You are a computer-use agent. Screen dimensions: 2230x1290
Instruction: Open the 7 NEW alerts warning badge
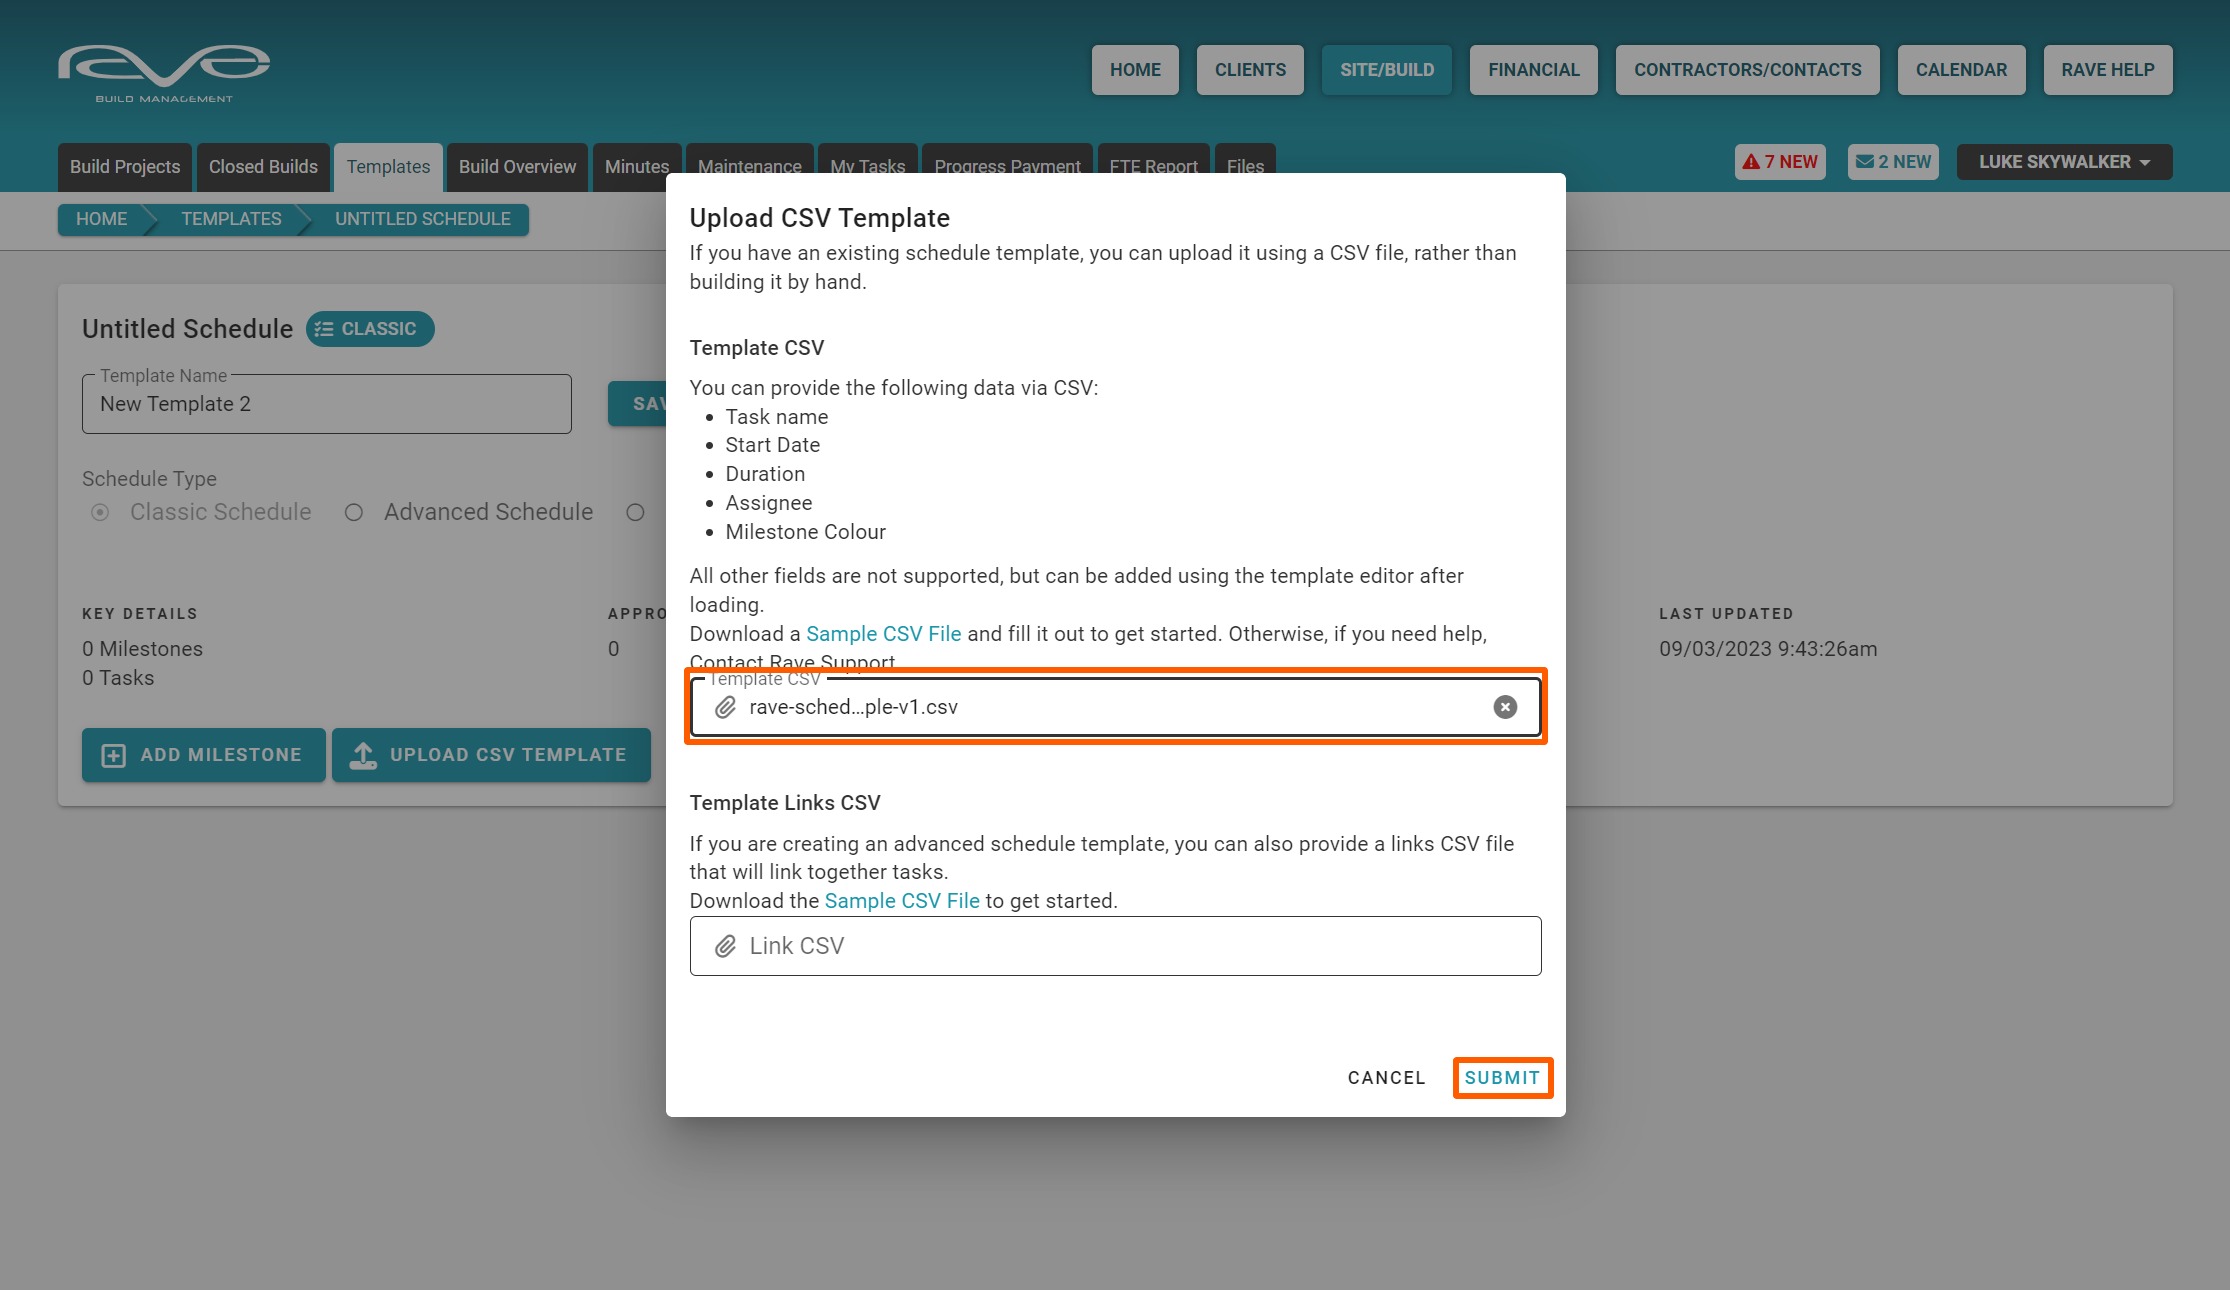click(1779, 162)
